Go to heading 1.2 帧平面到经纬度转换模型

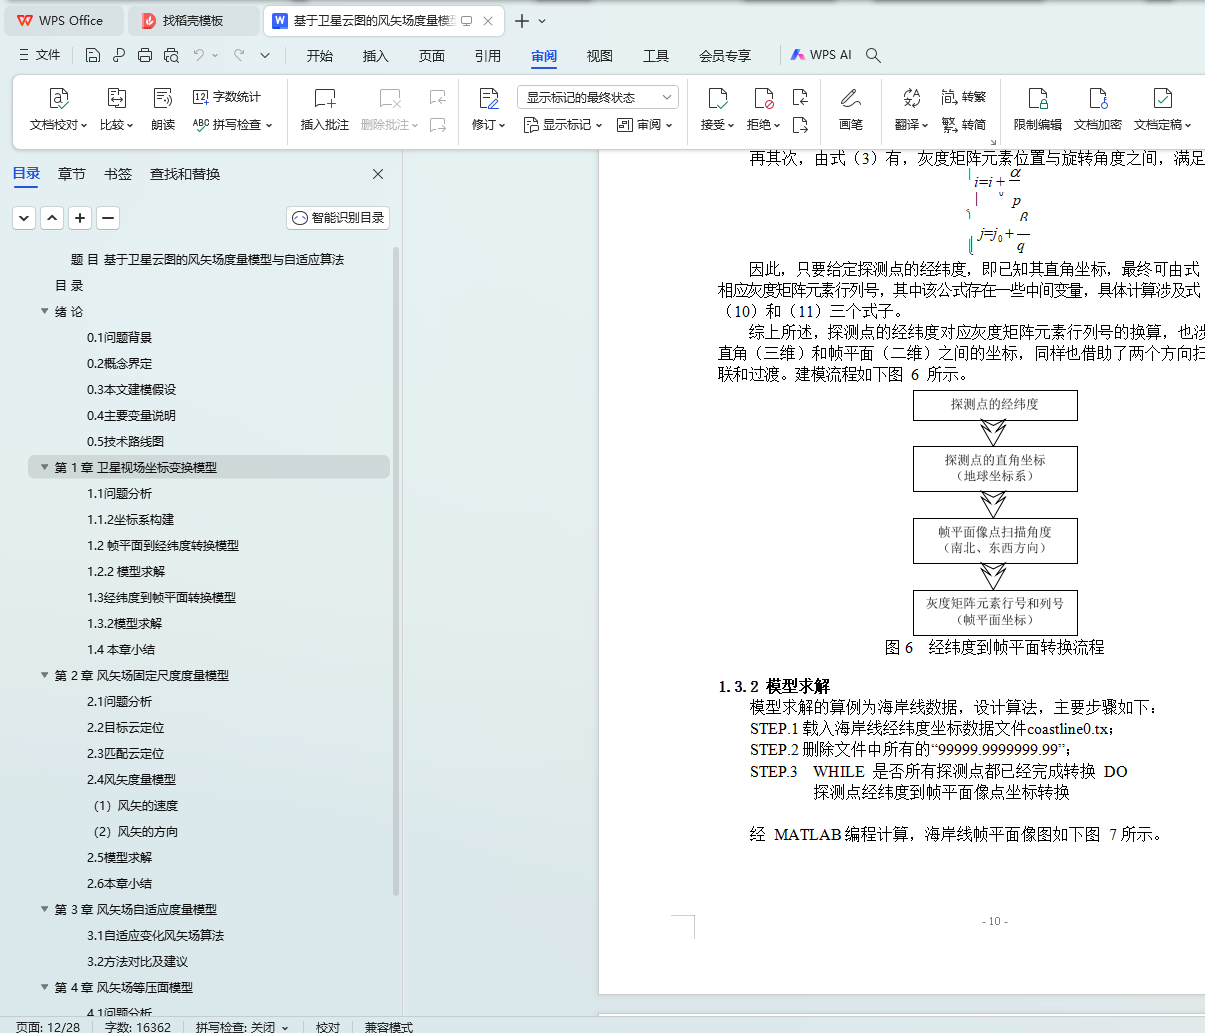click(163, 545)
